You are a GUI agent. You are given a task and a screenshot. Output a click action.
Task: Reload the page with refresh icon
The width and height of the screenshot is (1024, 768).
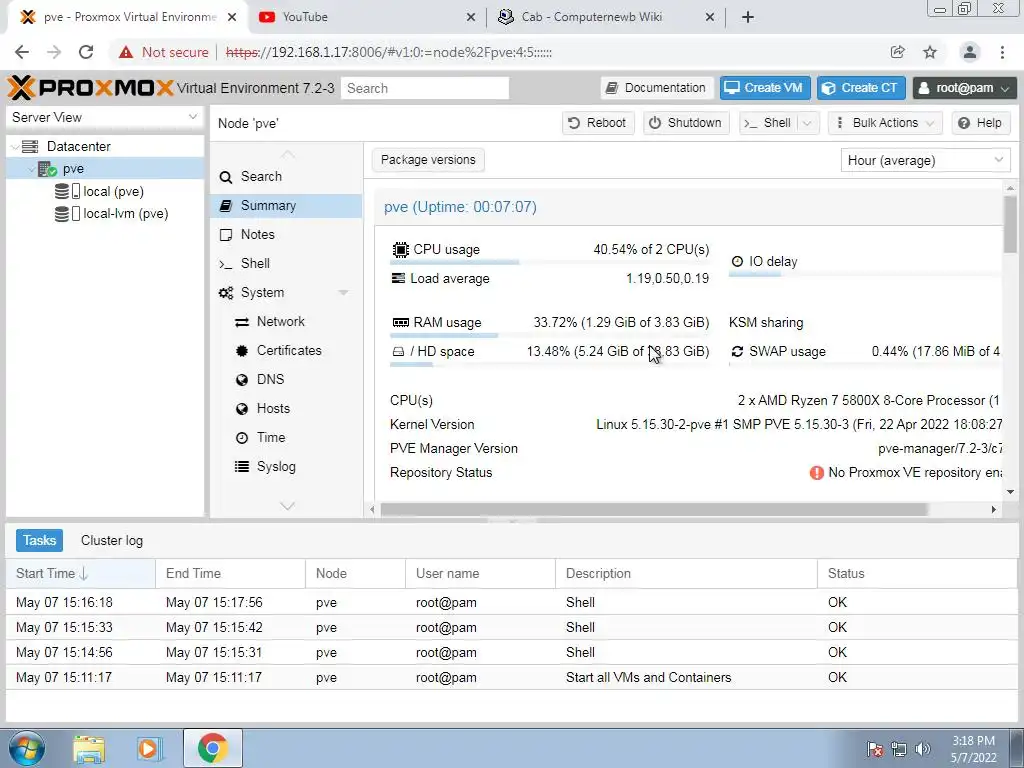(x=86, y=52)
